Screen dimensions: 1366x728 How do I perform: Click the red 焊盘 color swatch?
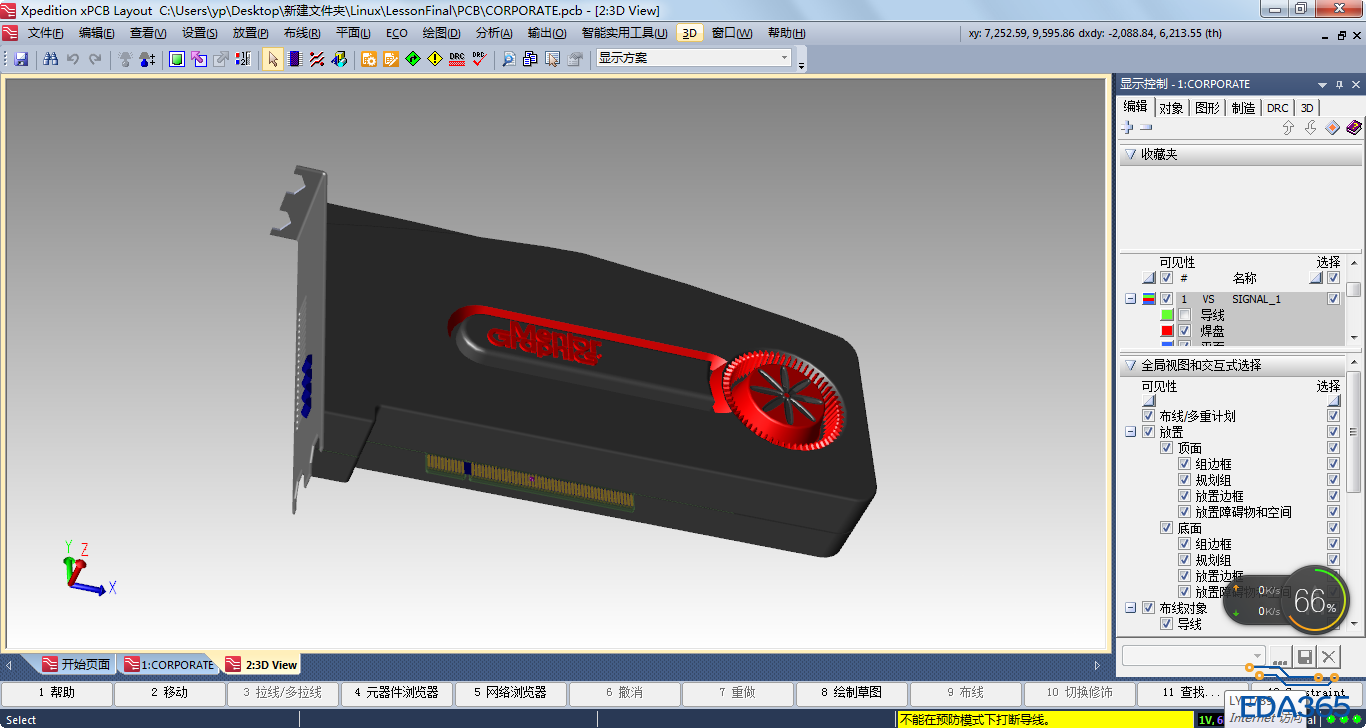pos(1167,331)
